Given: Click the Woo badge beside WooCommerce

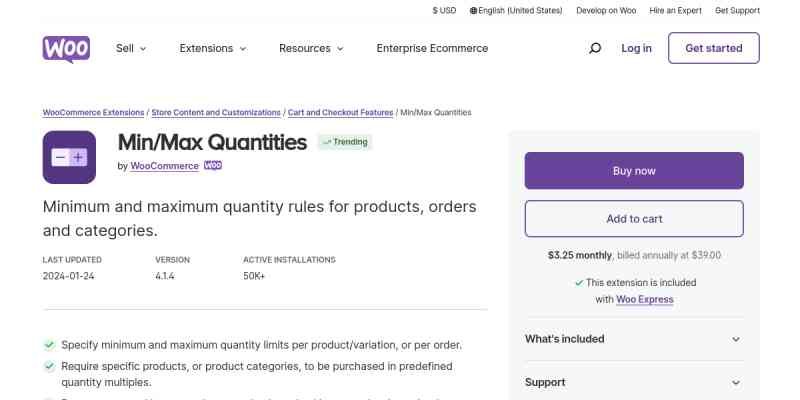Looking at the screenshot, I should click(213, 166).
